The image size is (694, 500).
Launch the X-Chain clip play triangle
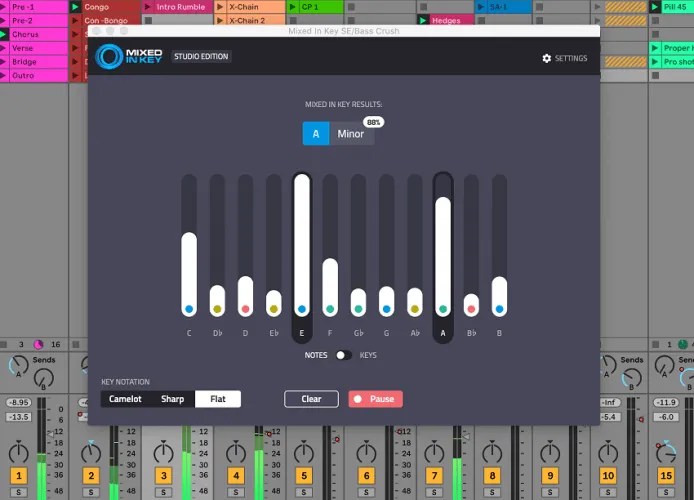220,7
